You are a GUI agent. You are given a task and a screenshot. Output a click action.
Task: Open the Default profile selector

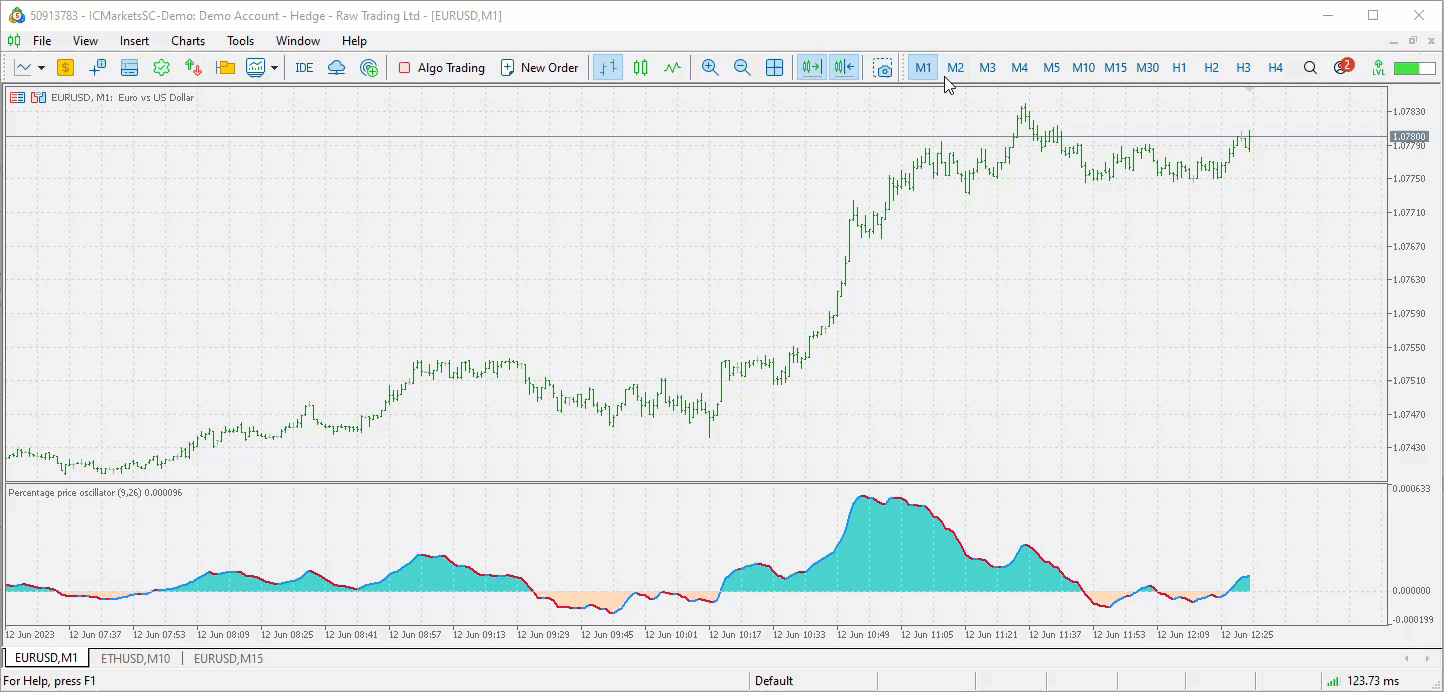pos(775,680)
